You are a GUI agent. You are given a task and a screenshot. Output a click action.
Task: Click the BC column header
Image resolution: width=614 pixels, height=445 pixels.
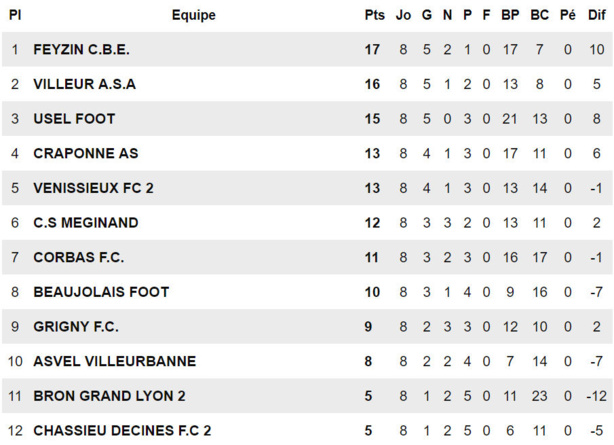pos(540,15)
